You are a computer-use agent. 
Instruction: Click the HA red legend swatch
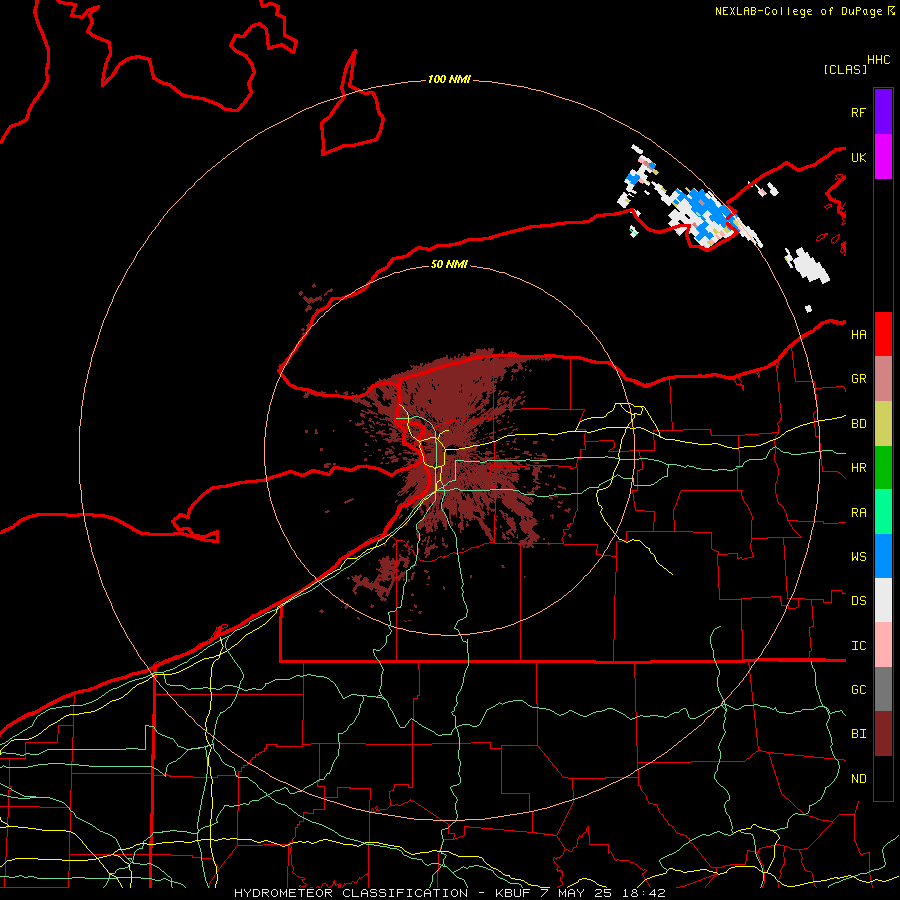883,334
